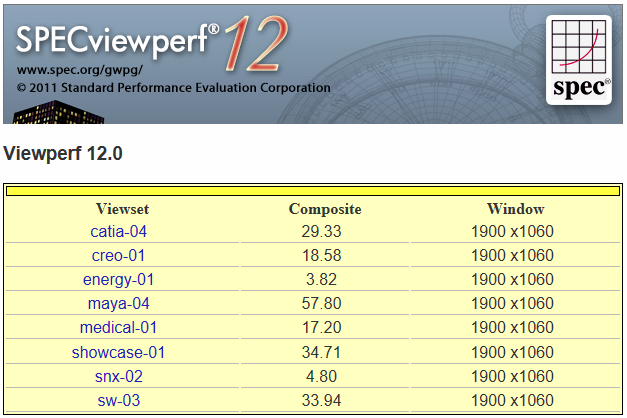The image size is (627, 418).
Task: Open the energy-01 viewset link
Action: [x=118, y=280]
